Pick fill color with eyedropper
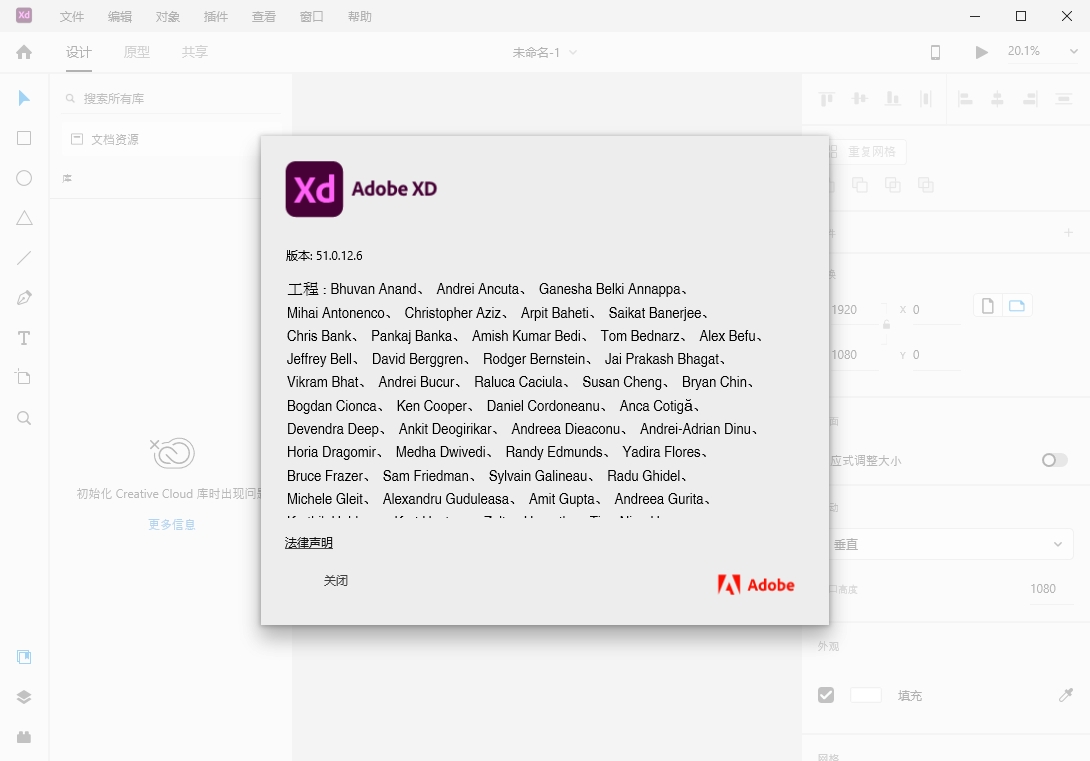 click(x=1066, y=695)
